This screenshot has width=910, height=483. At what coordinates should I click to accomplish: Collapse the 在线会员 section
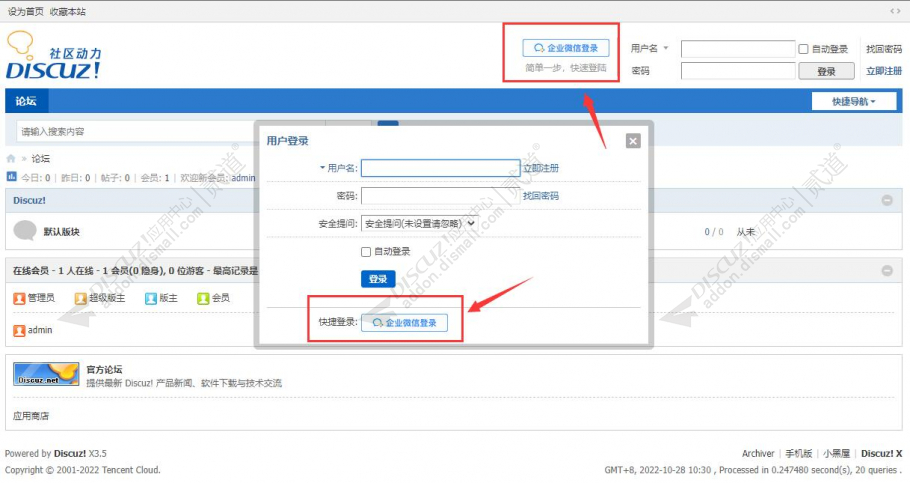(x=887, y=271)
